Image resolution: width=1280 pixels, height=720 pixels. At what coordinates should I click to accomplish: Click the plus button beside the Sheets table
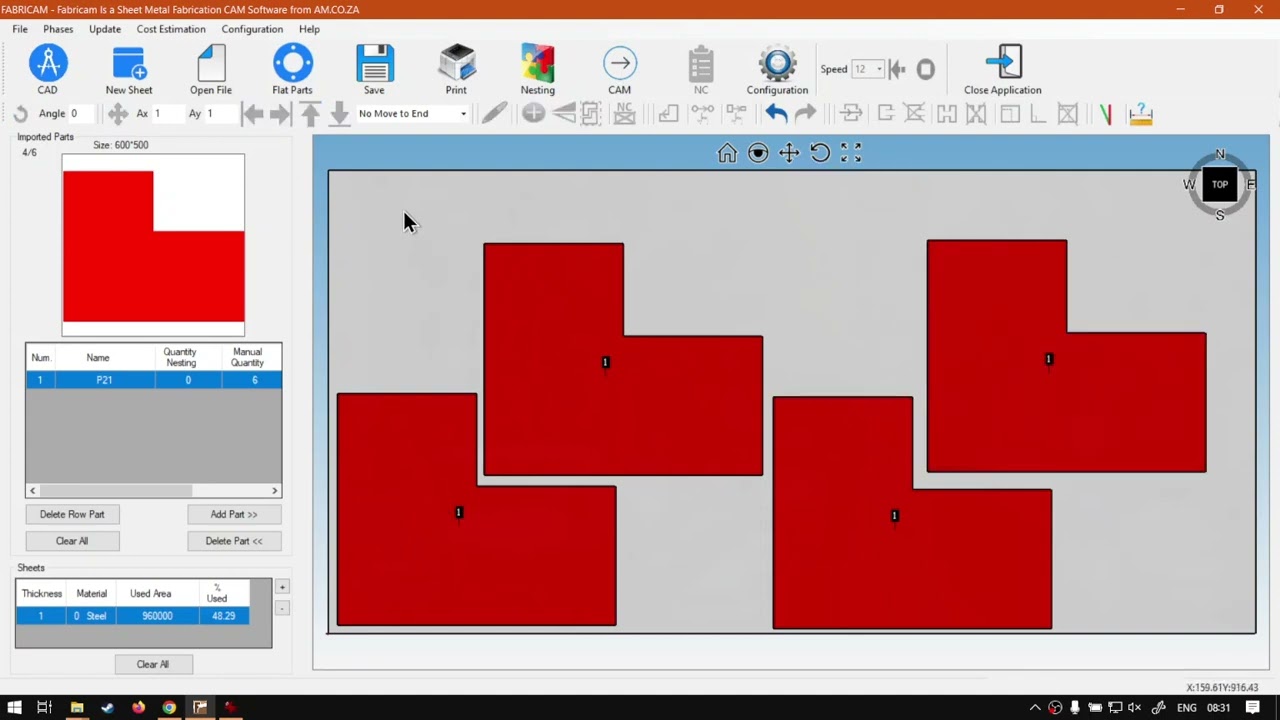[282, 587]
